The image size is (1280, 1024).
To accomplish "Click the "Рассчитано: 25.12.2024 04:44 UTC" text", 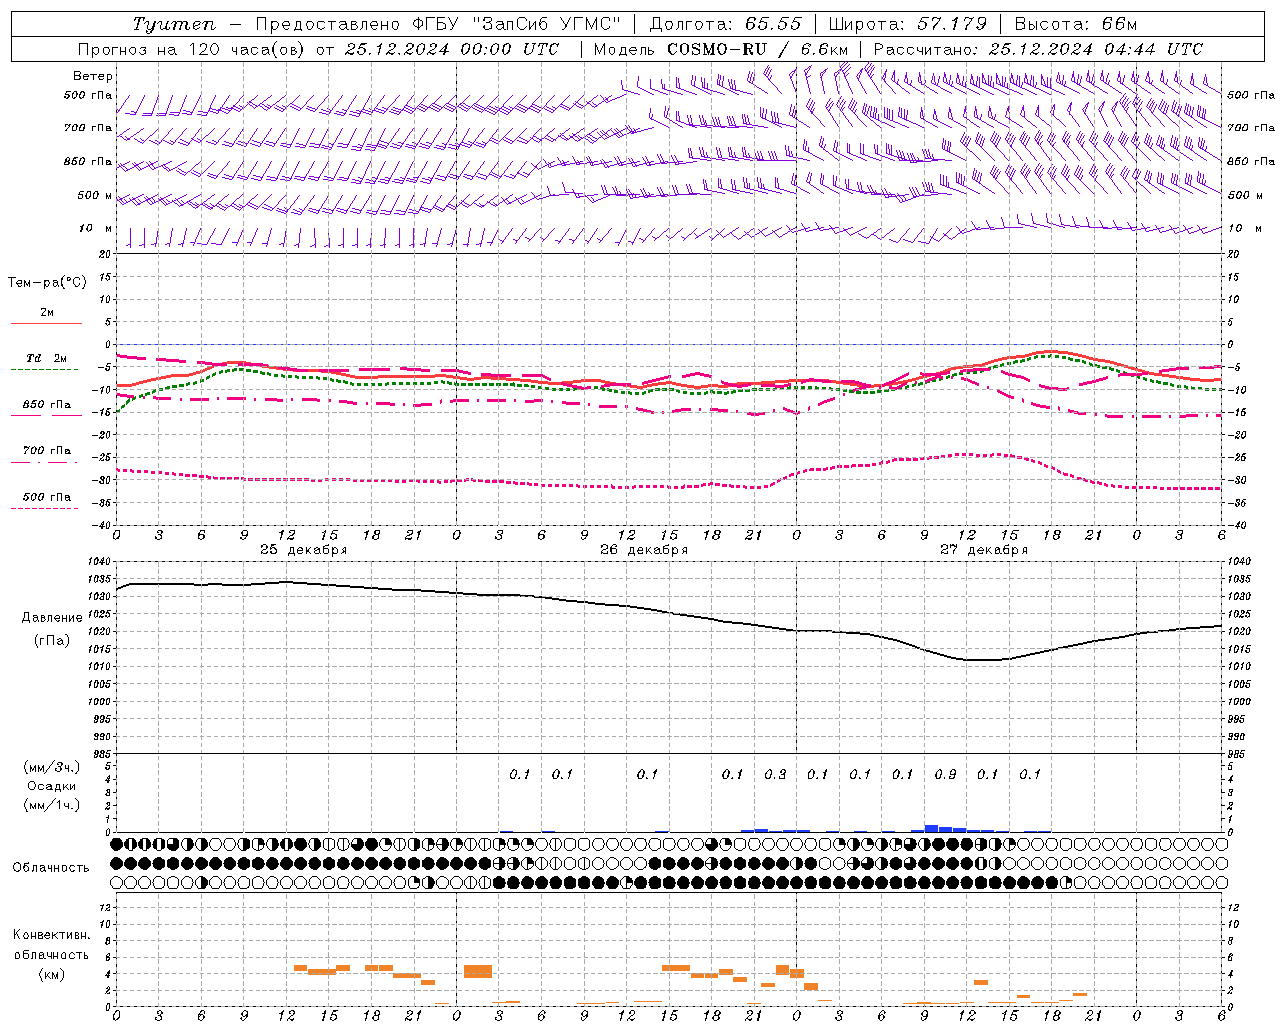I will coord(1038,49).
